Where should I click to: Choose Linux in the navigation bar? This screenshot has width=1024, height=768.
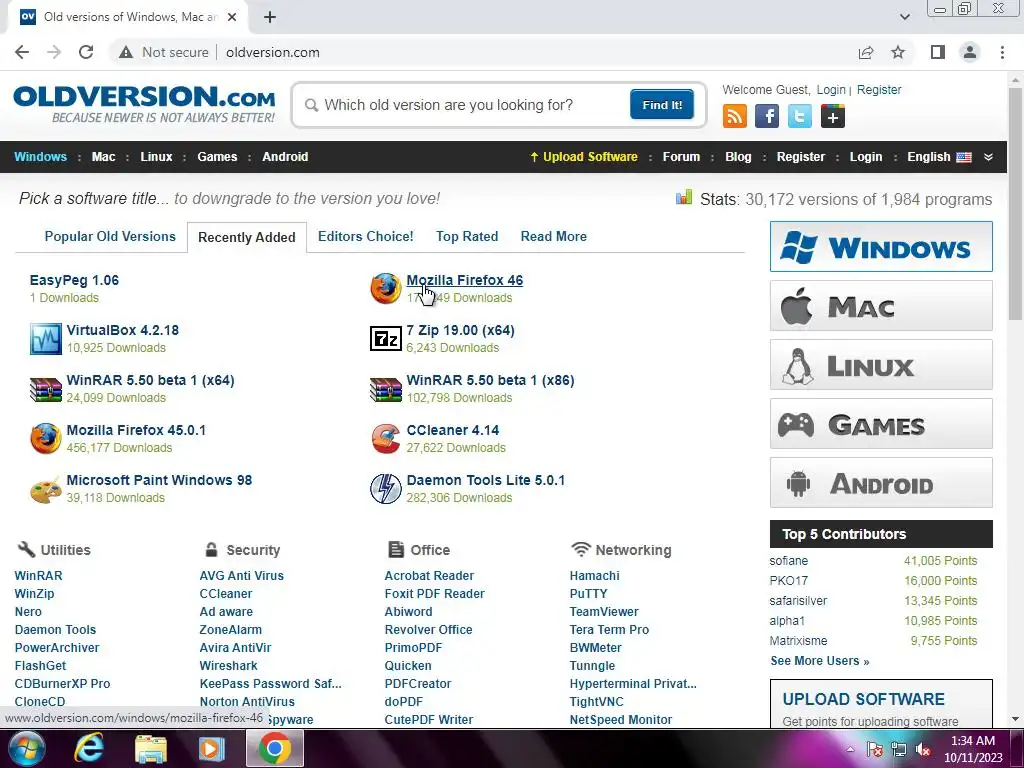coord(156,157)
